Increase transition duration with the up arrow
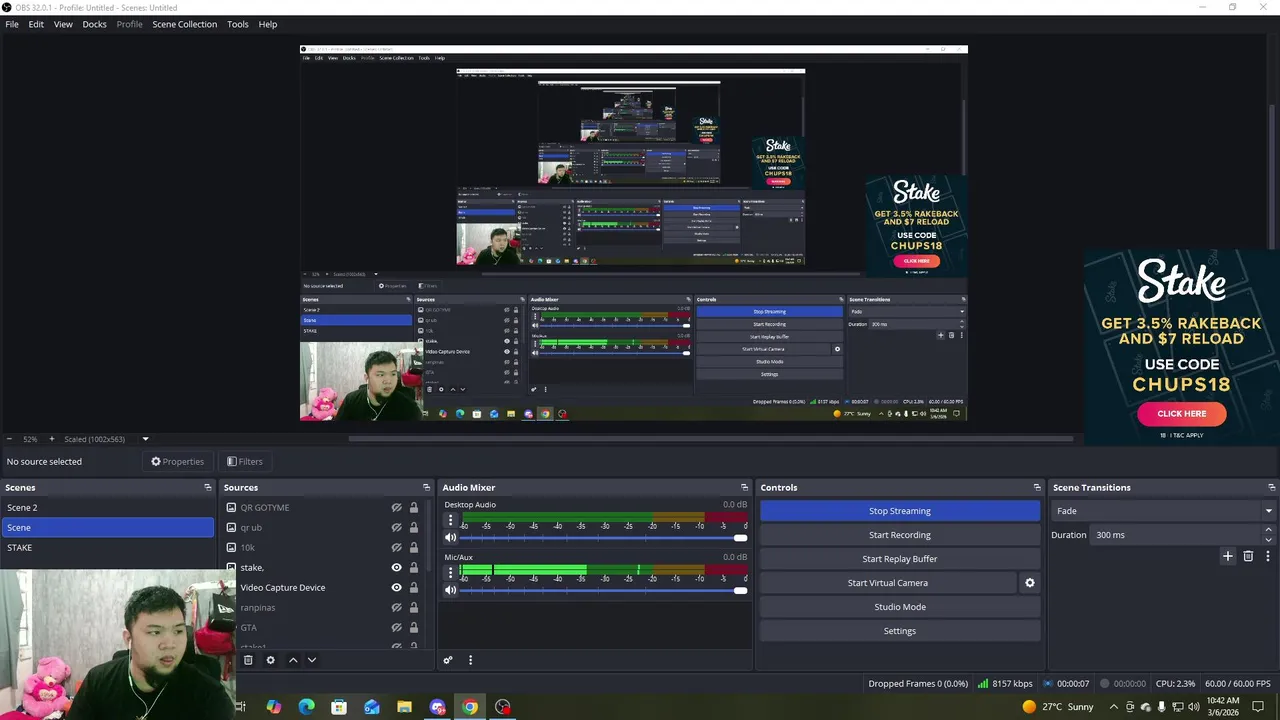1280x720 pixels. click(1269, 530)
